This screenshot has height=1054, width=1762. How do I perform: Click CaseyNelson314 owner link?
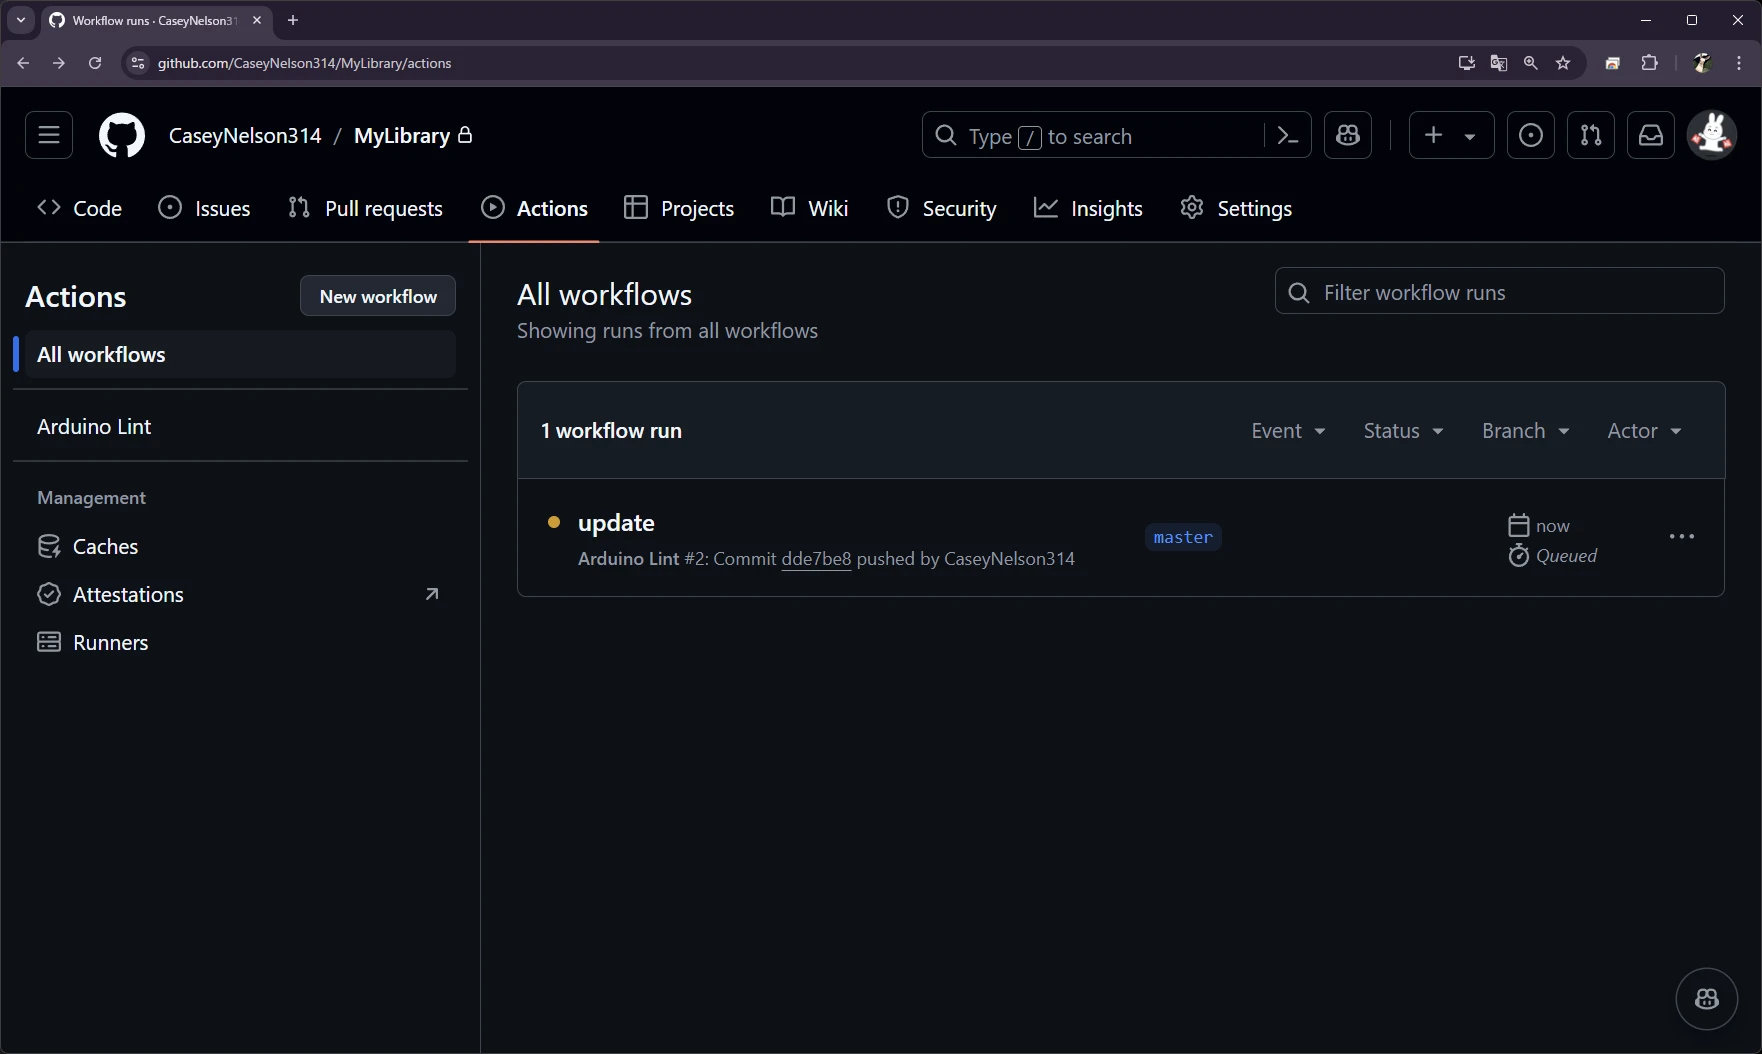(245, 135)
